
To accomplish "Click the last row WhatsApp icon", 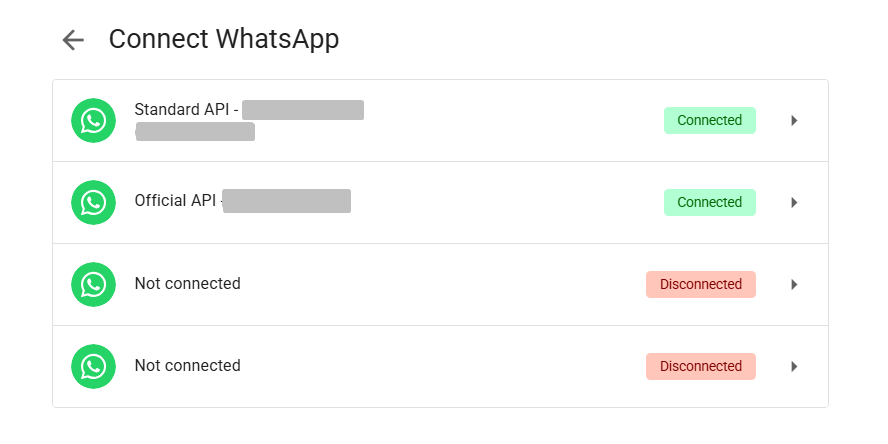I will click(x=93, y=367).
